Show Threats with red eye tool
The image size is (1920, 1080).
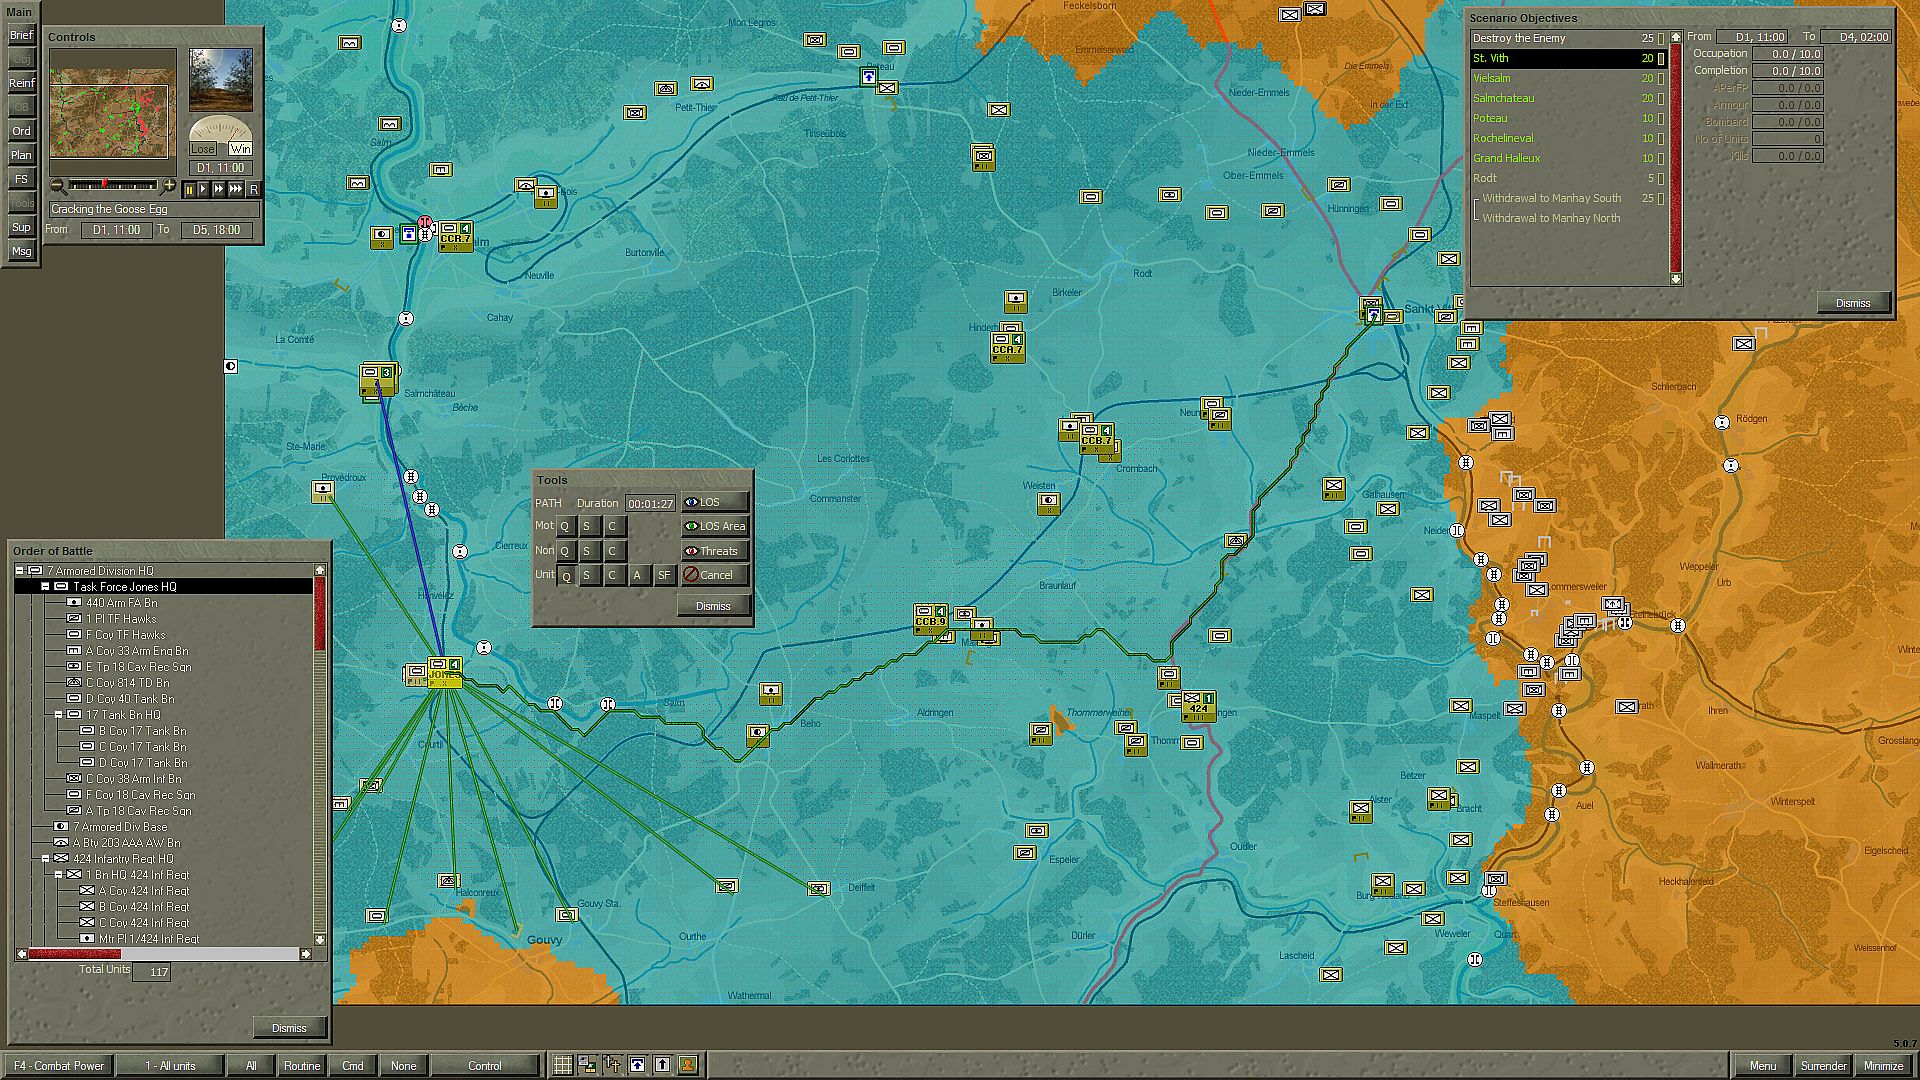[714, 551]
